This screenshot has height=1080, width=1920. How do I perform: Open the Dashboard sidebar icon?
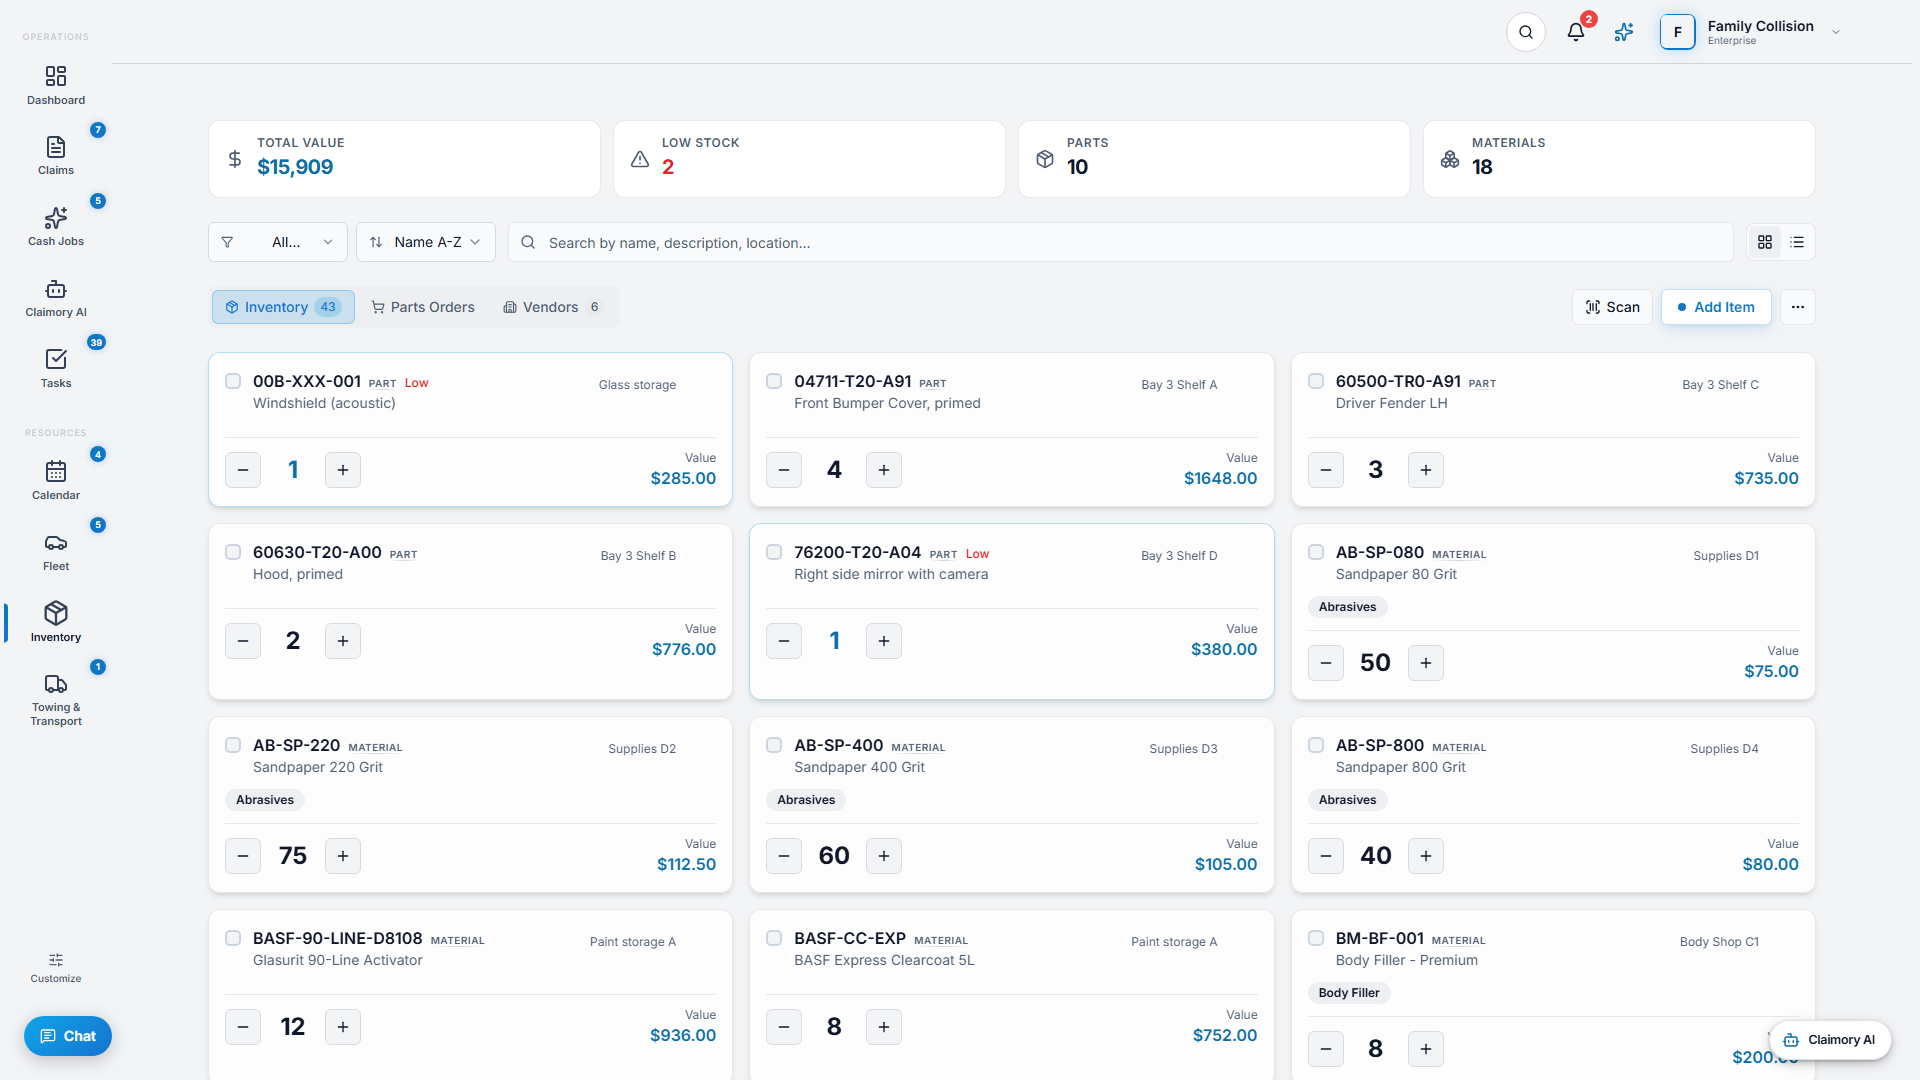[x=56, y=85]
